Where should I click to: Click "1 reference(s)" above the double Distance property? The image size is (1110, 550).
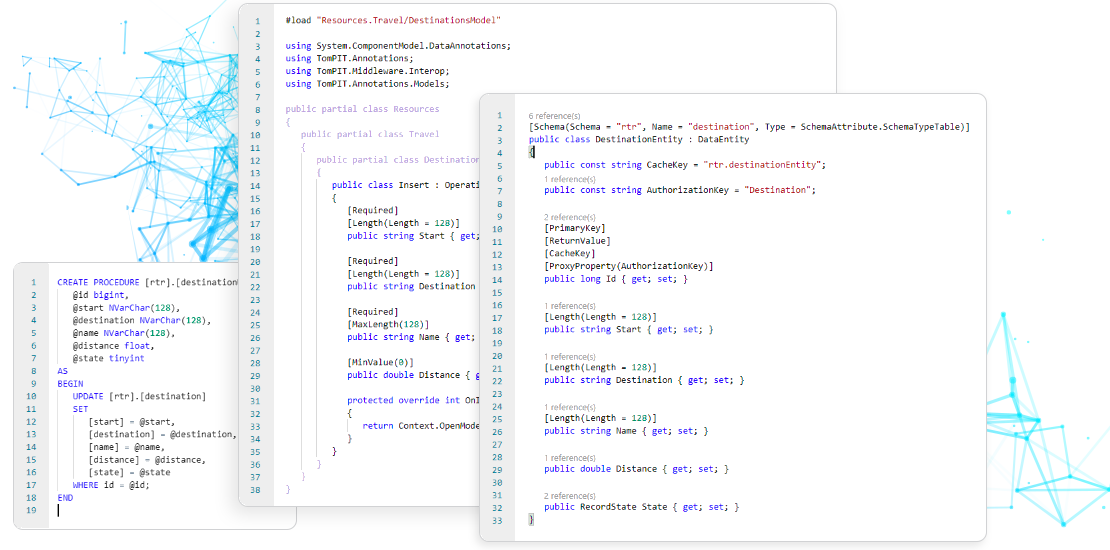pyautogui.click(x=570, y=458)
